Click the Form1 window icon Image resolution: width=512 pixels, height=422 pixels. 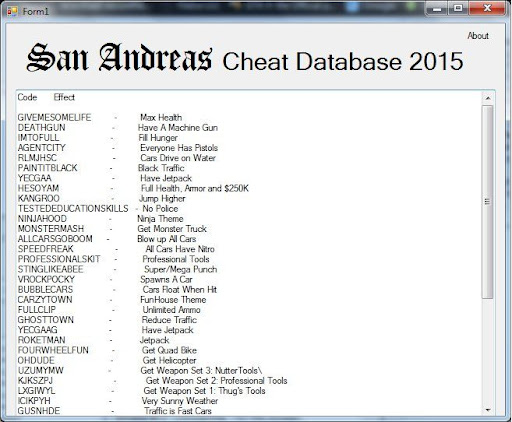coord(12,11)
